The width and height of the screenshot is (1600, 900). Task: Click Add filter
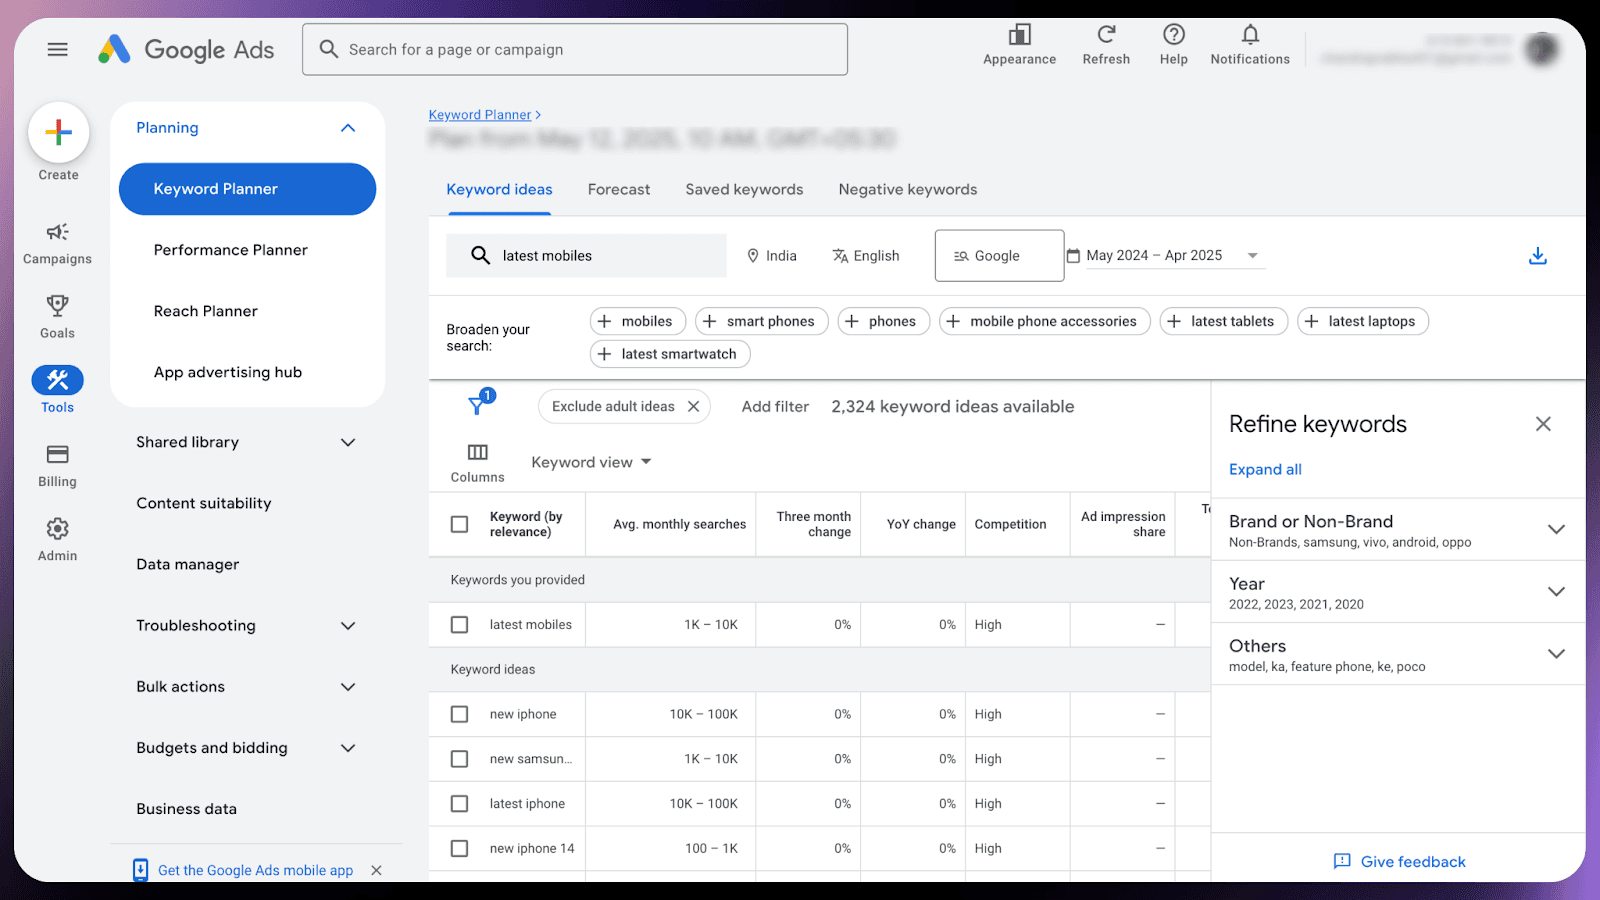(775, 406)
